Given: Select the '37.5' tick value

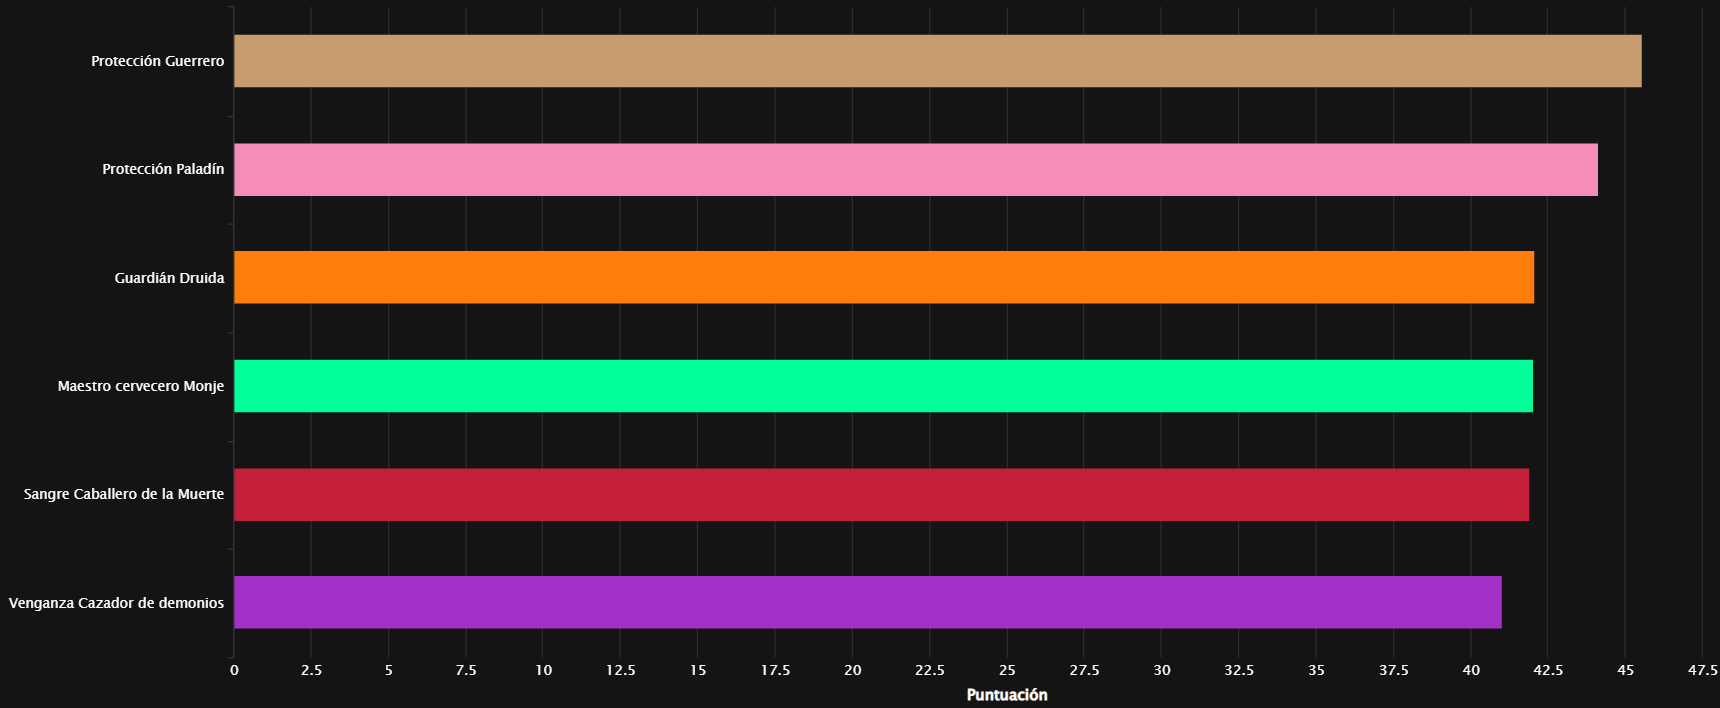Looking at the screenshot, I should point(1394,670).
